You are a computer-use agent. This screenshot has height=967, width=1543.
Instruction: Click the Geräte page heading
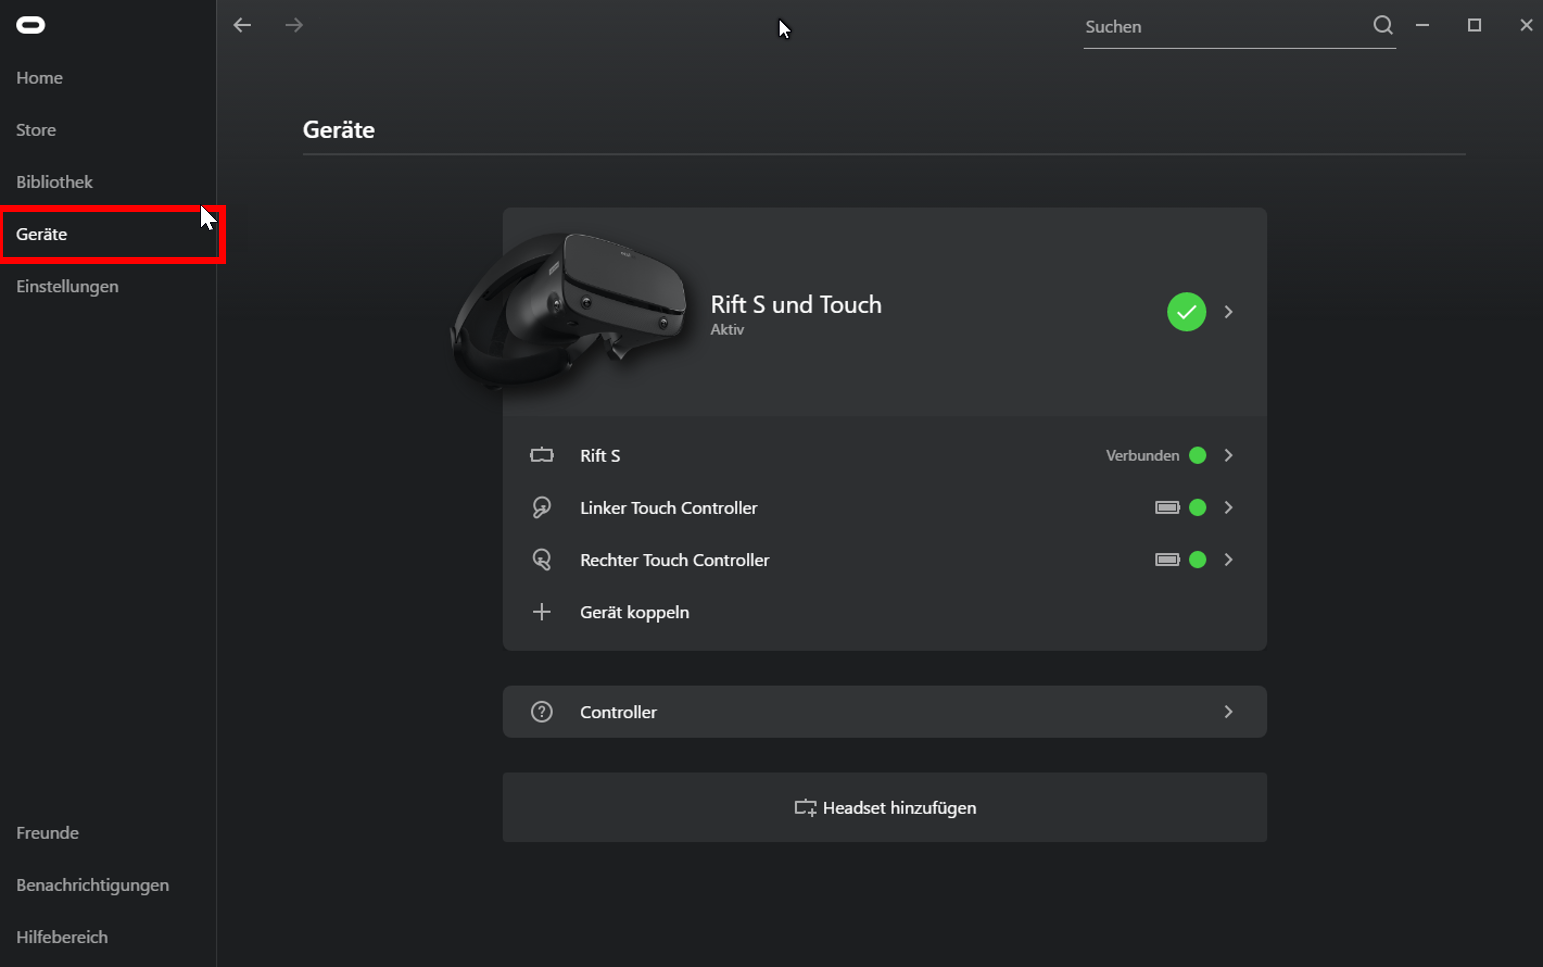(338, 130)
